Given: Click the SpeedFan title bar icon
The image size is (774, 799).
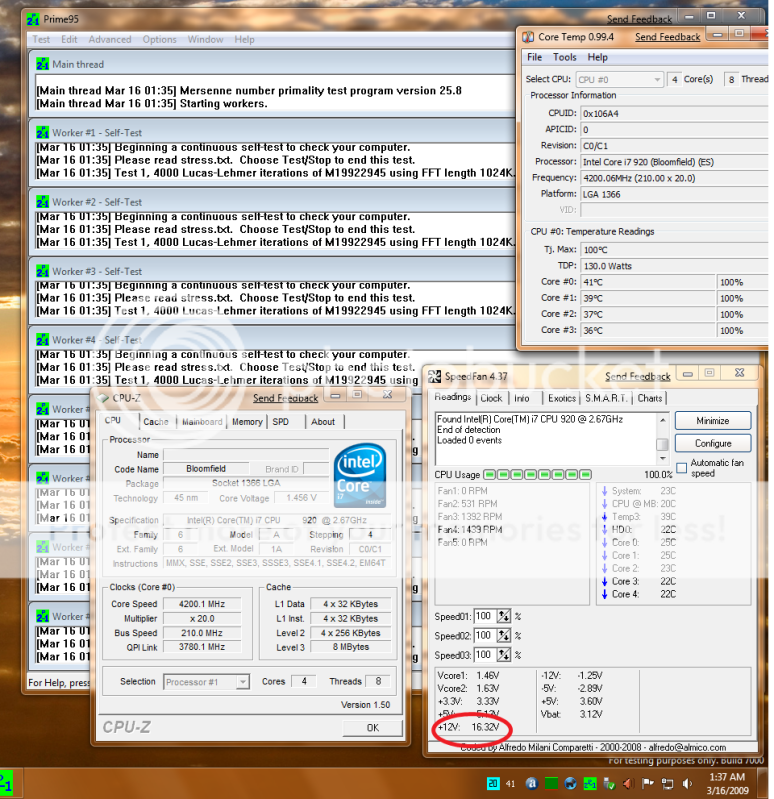Looking at the screenshot, I should coord(435,377).
